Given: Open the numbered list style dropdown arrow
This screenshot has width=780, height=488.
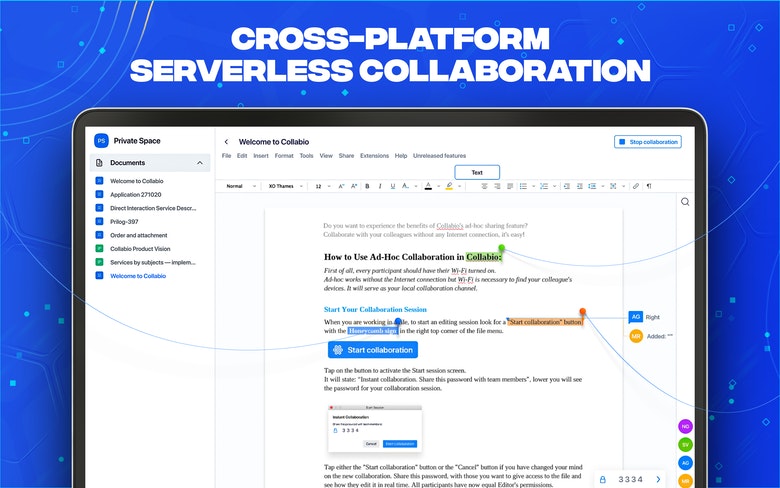Looking at the screenshot, I should 554,186.
